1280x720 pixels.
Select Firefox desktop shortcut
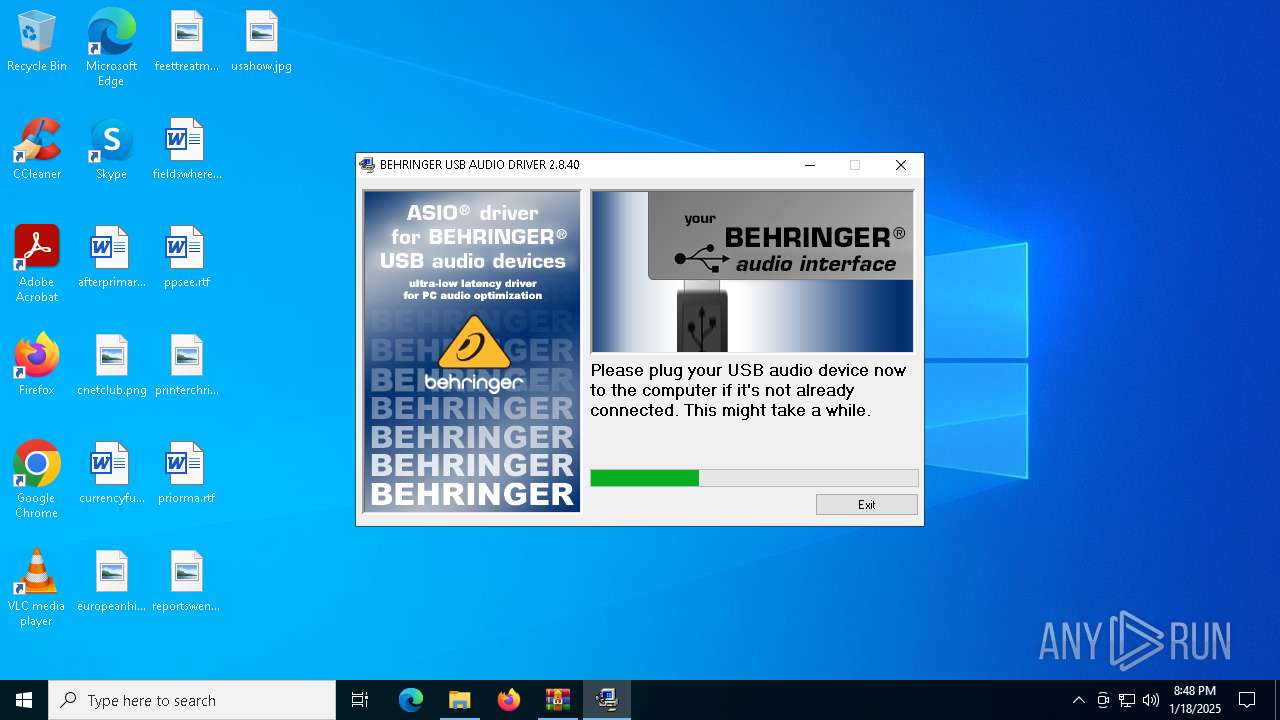pos(37,366)
